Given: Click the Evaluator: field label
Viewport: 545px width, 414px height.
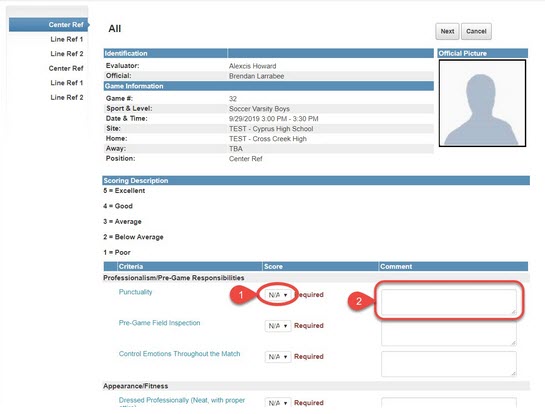Looking at the screenshot, I should tap(122, 66).
